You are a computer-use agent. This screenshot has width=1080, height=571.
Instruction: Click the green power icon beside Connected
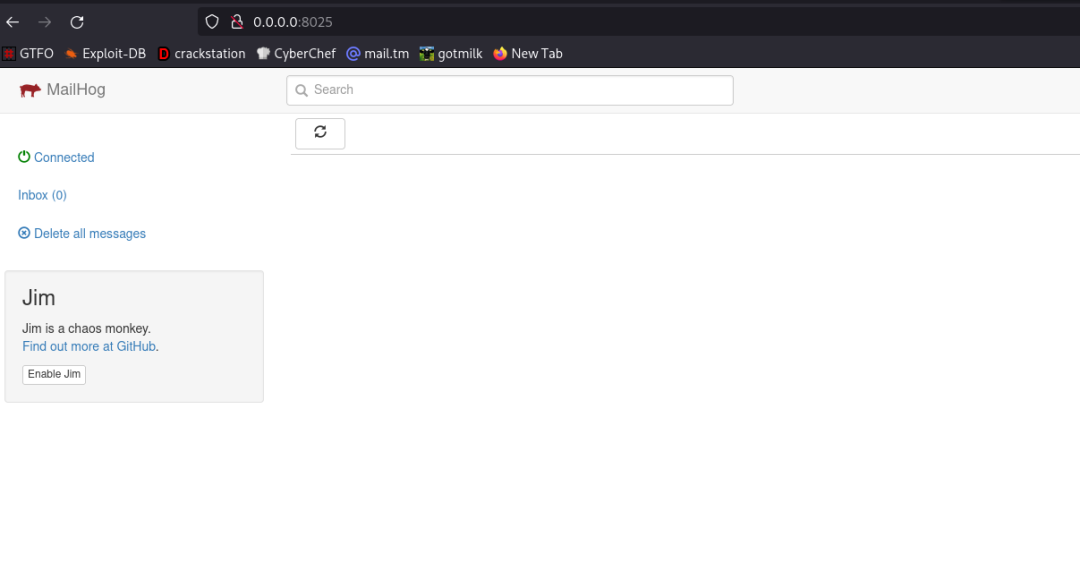[x=24, y=156]
